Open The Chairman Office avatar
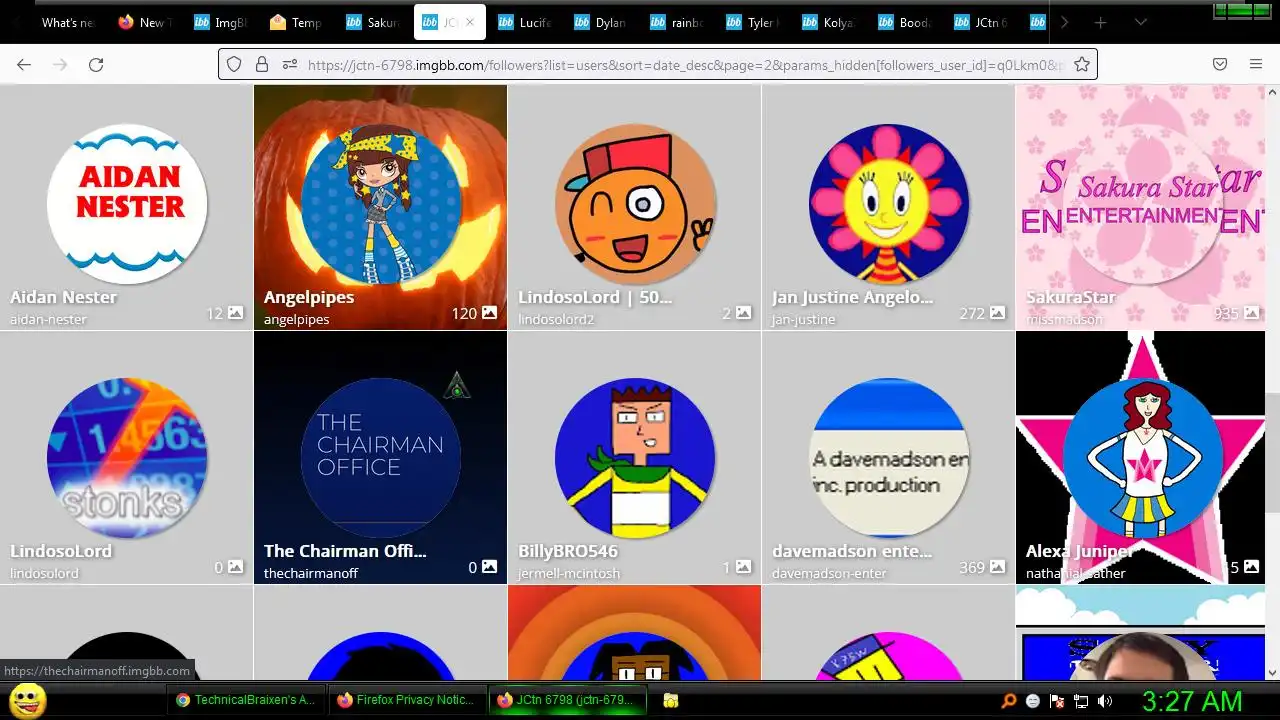Screen dimensions: 1280x720 point(381,458)
